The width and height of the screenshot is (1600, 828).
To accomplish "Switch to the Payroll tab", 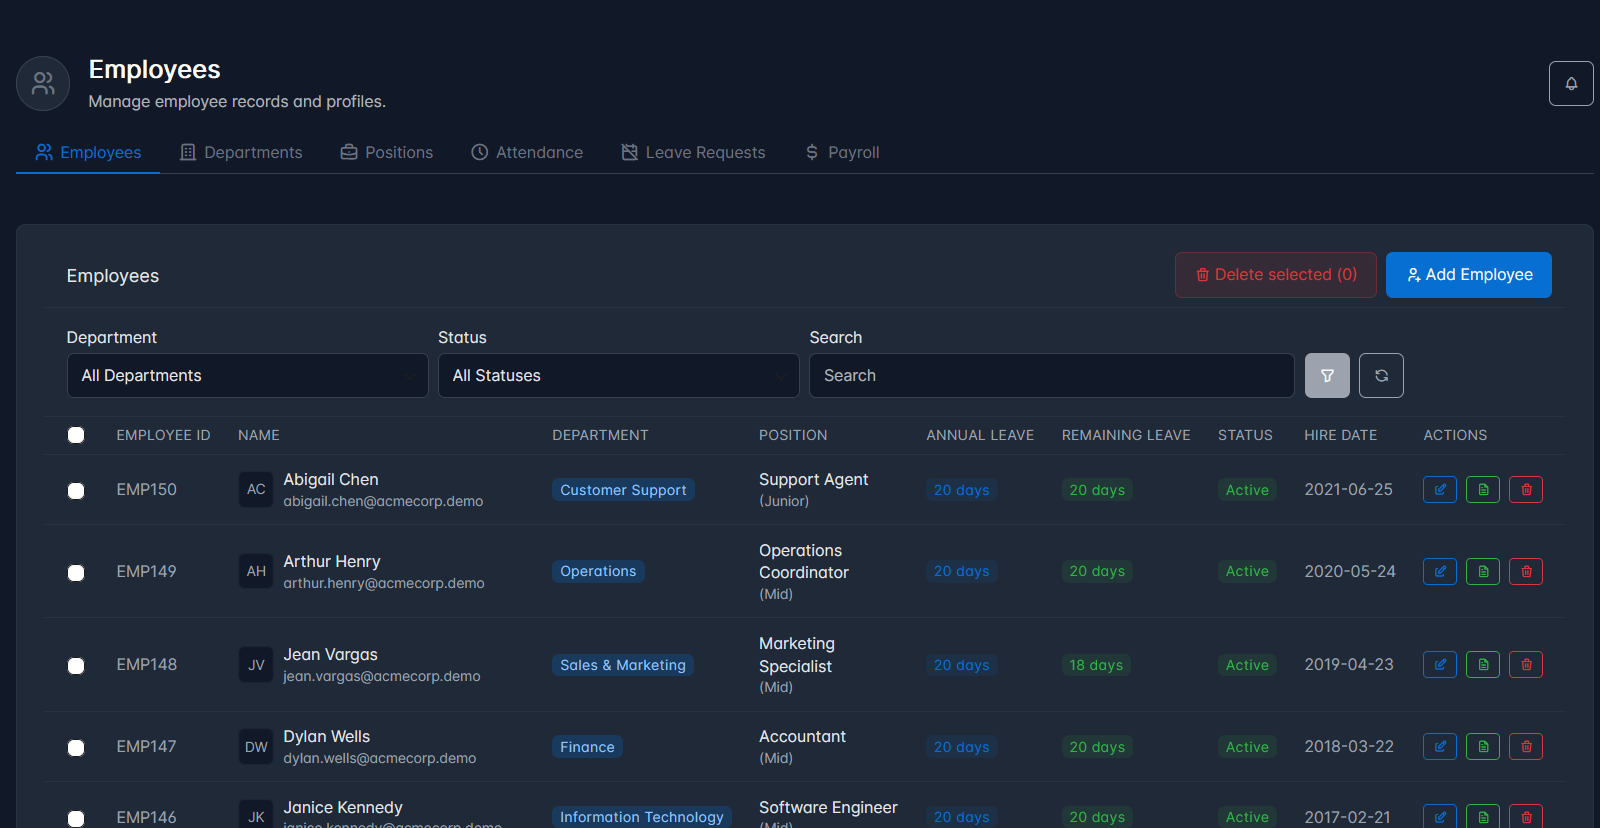I will click(842, 152).
